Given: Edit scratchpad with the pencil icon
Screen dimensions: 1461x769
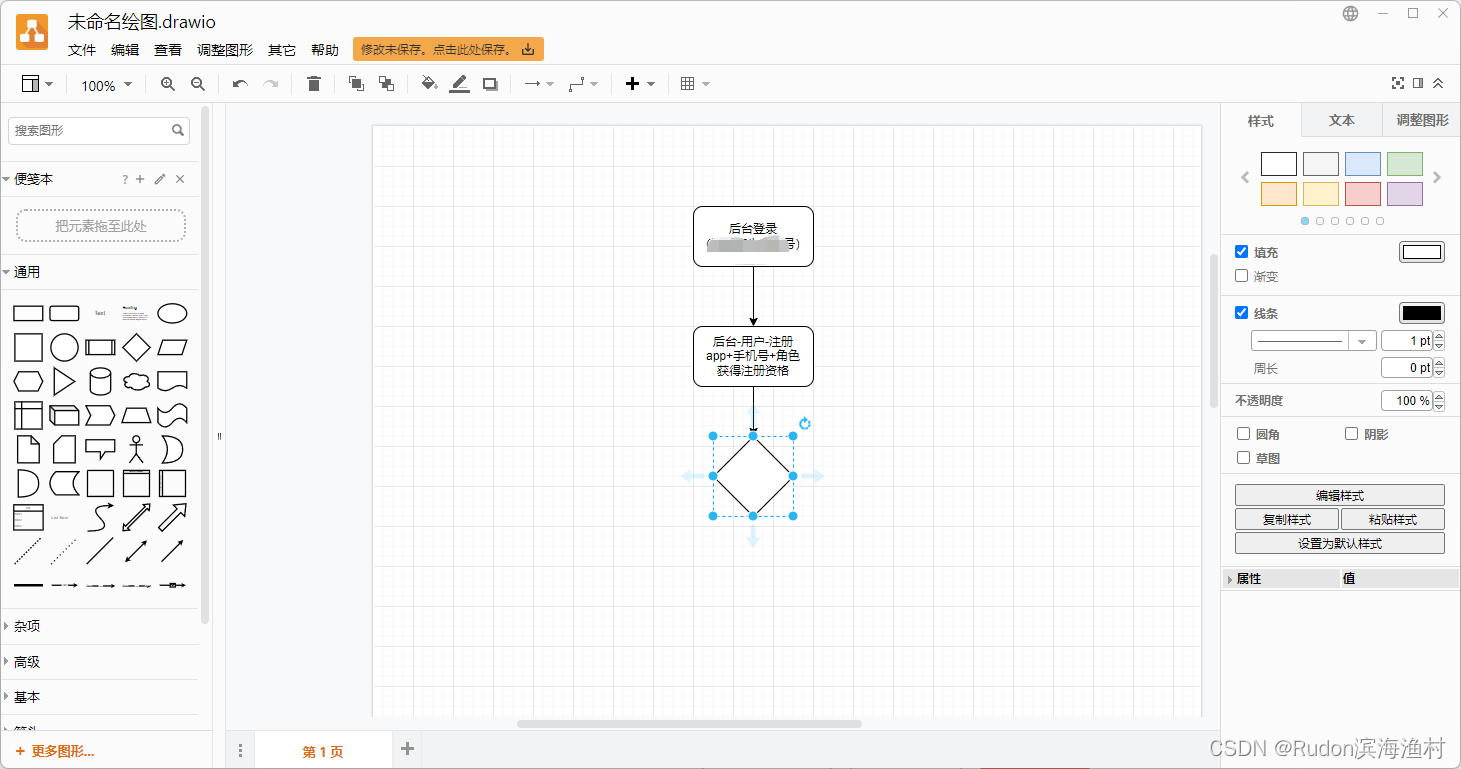Looking at the screenshot, I should [x=160, y=179].
